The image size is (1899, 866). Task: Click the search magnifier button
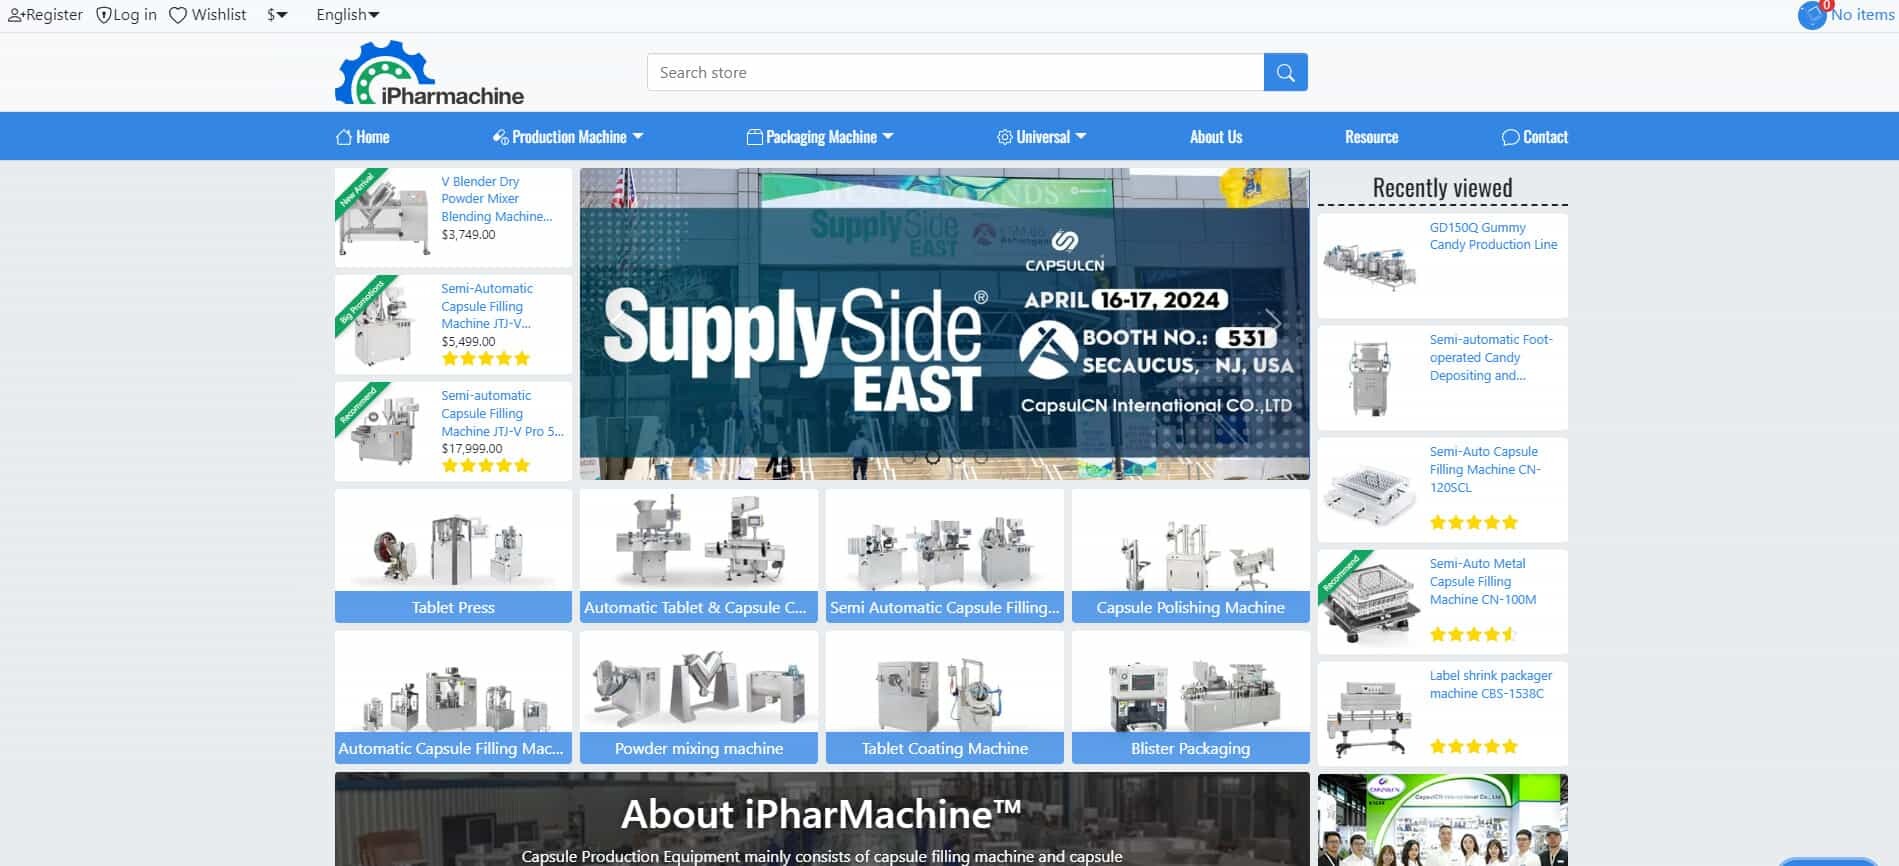[1285, 72]
